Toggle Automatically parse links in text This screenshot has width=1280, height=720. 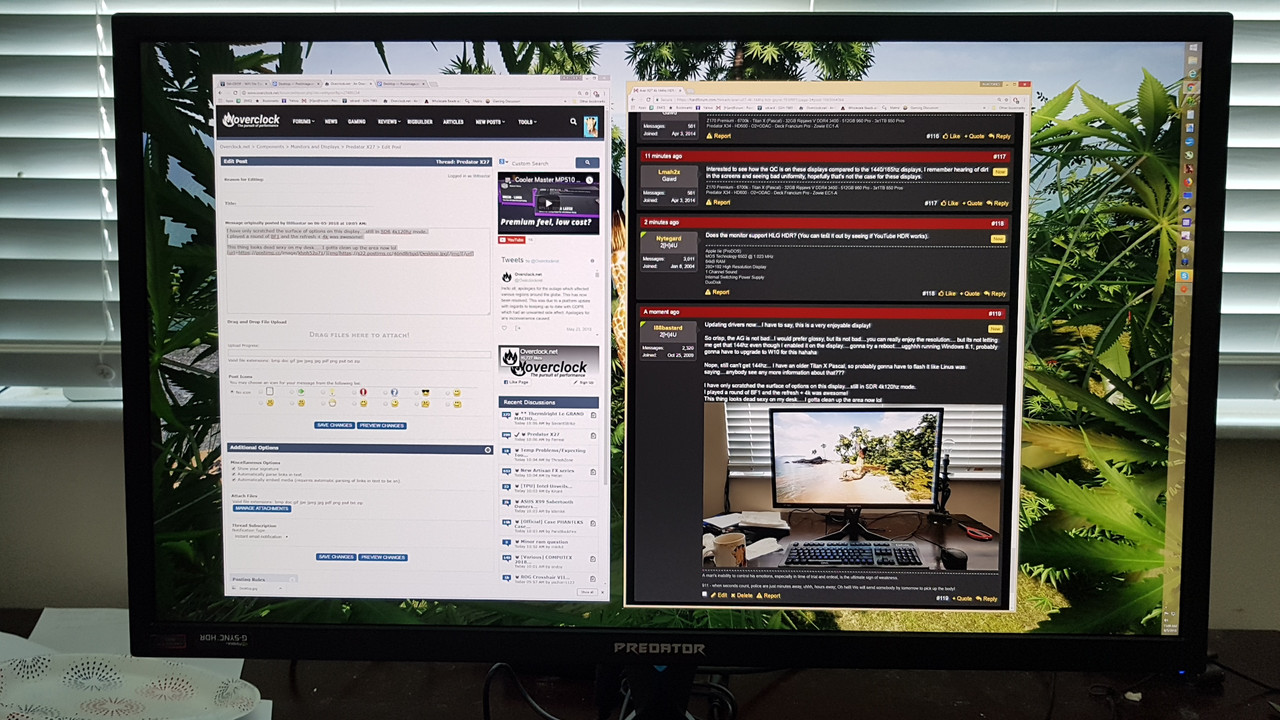234,474
